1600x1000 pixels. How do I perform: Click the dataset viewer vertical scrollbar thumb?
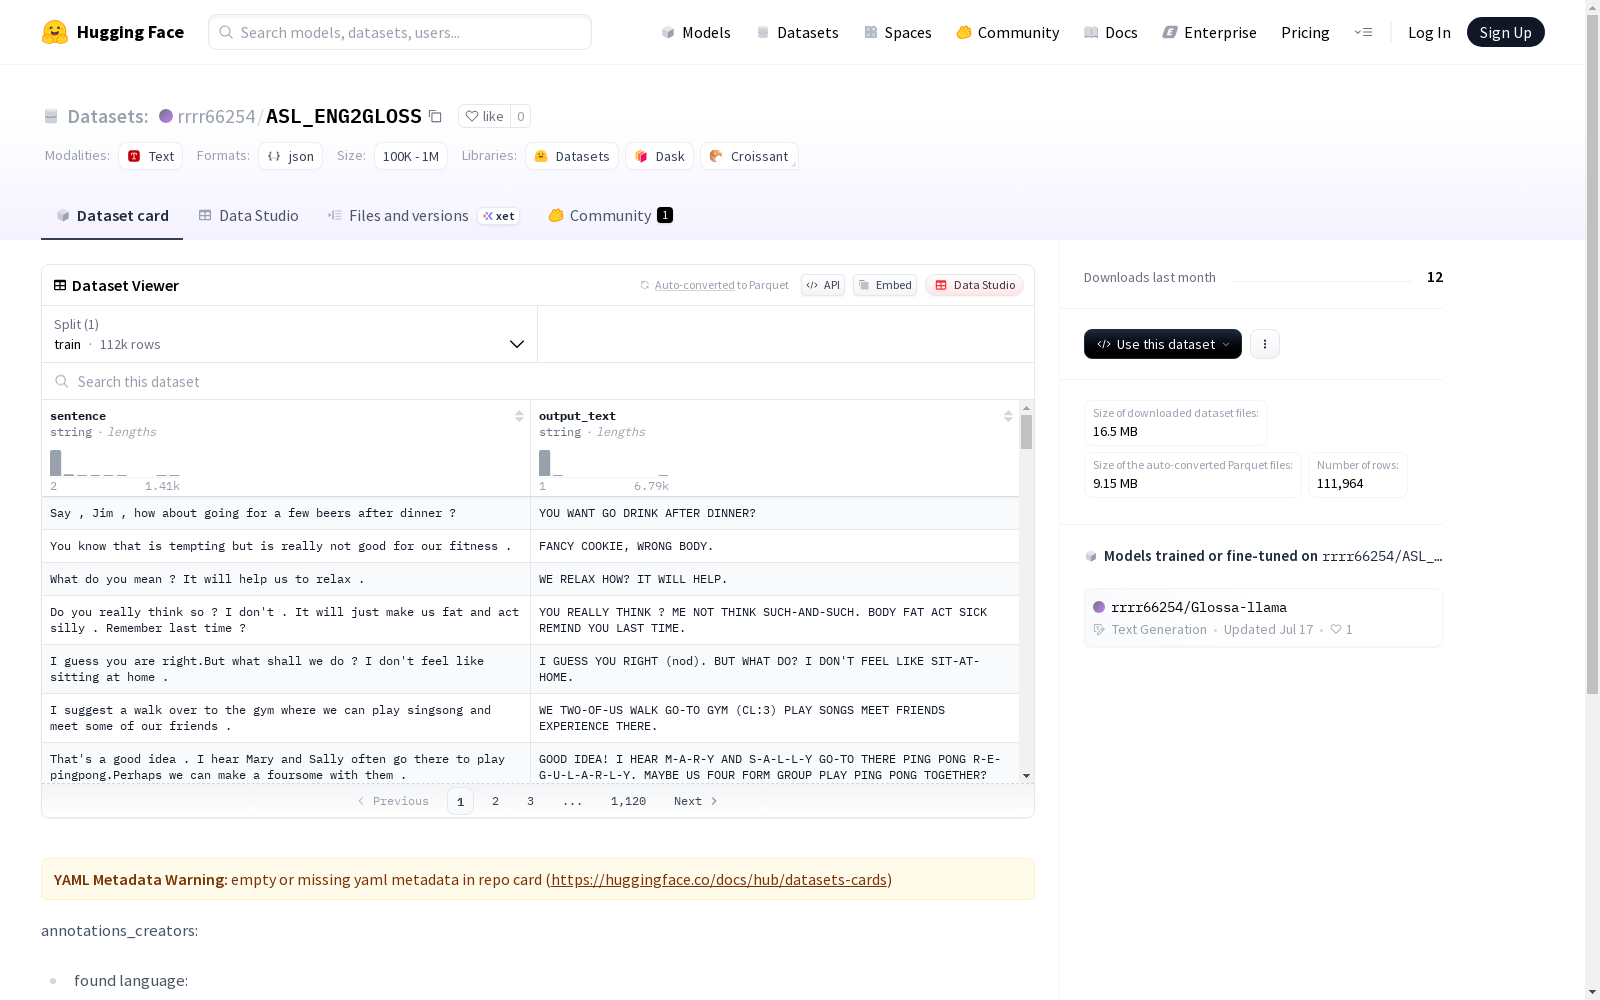(1026, 432)
